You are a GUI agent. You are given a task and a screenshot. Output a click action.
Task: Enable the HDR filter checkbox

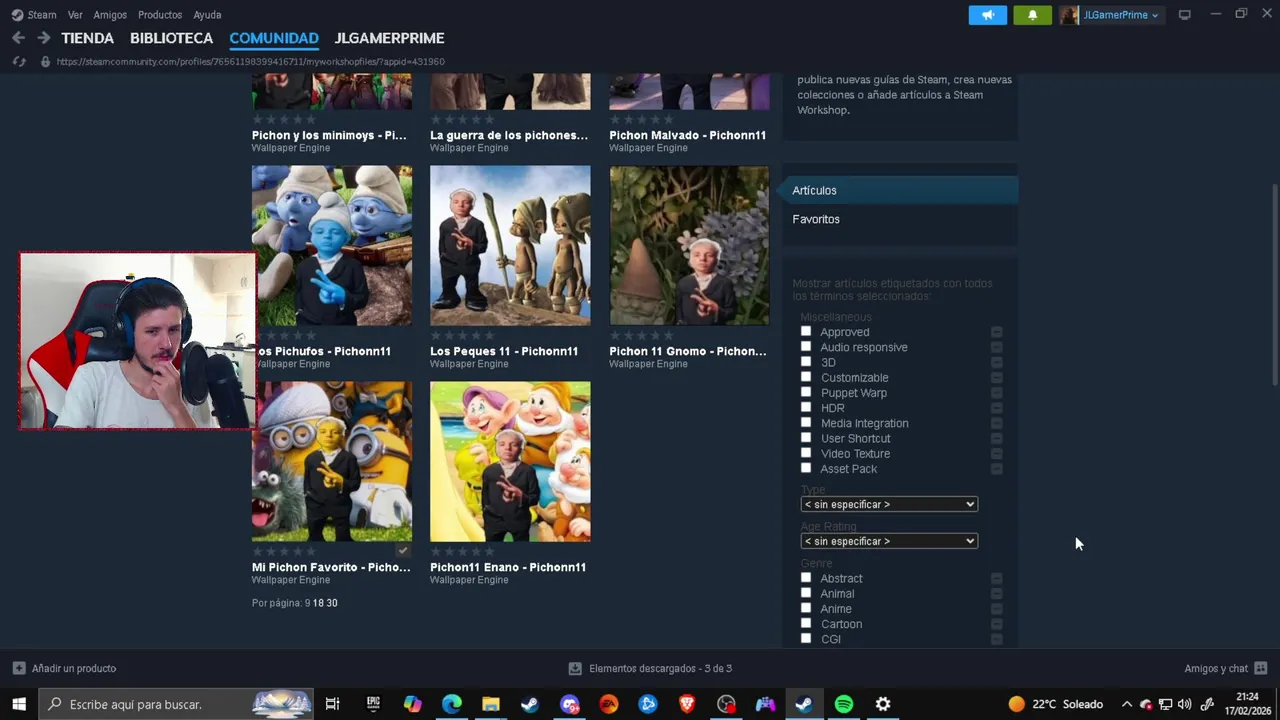tap(806, 407)
